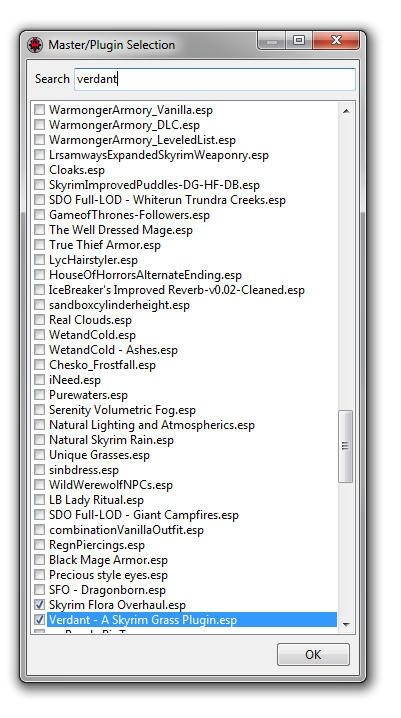Minimize the Master/Plugin Selection window

pyautogui.click(x=272, y=41)
